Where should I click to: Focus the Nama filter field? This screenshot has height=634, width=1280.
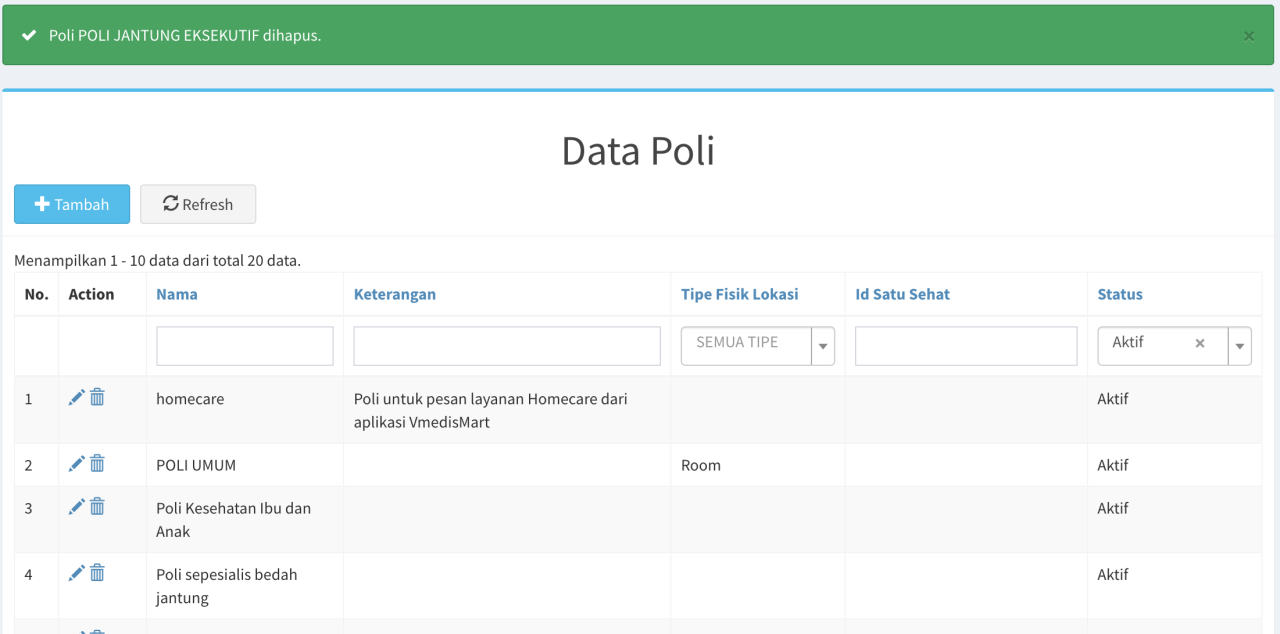click(245, 346)
